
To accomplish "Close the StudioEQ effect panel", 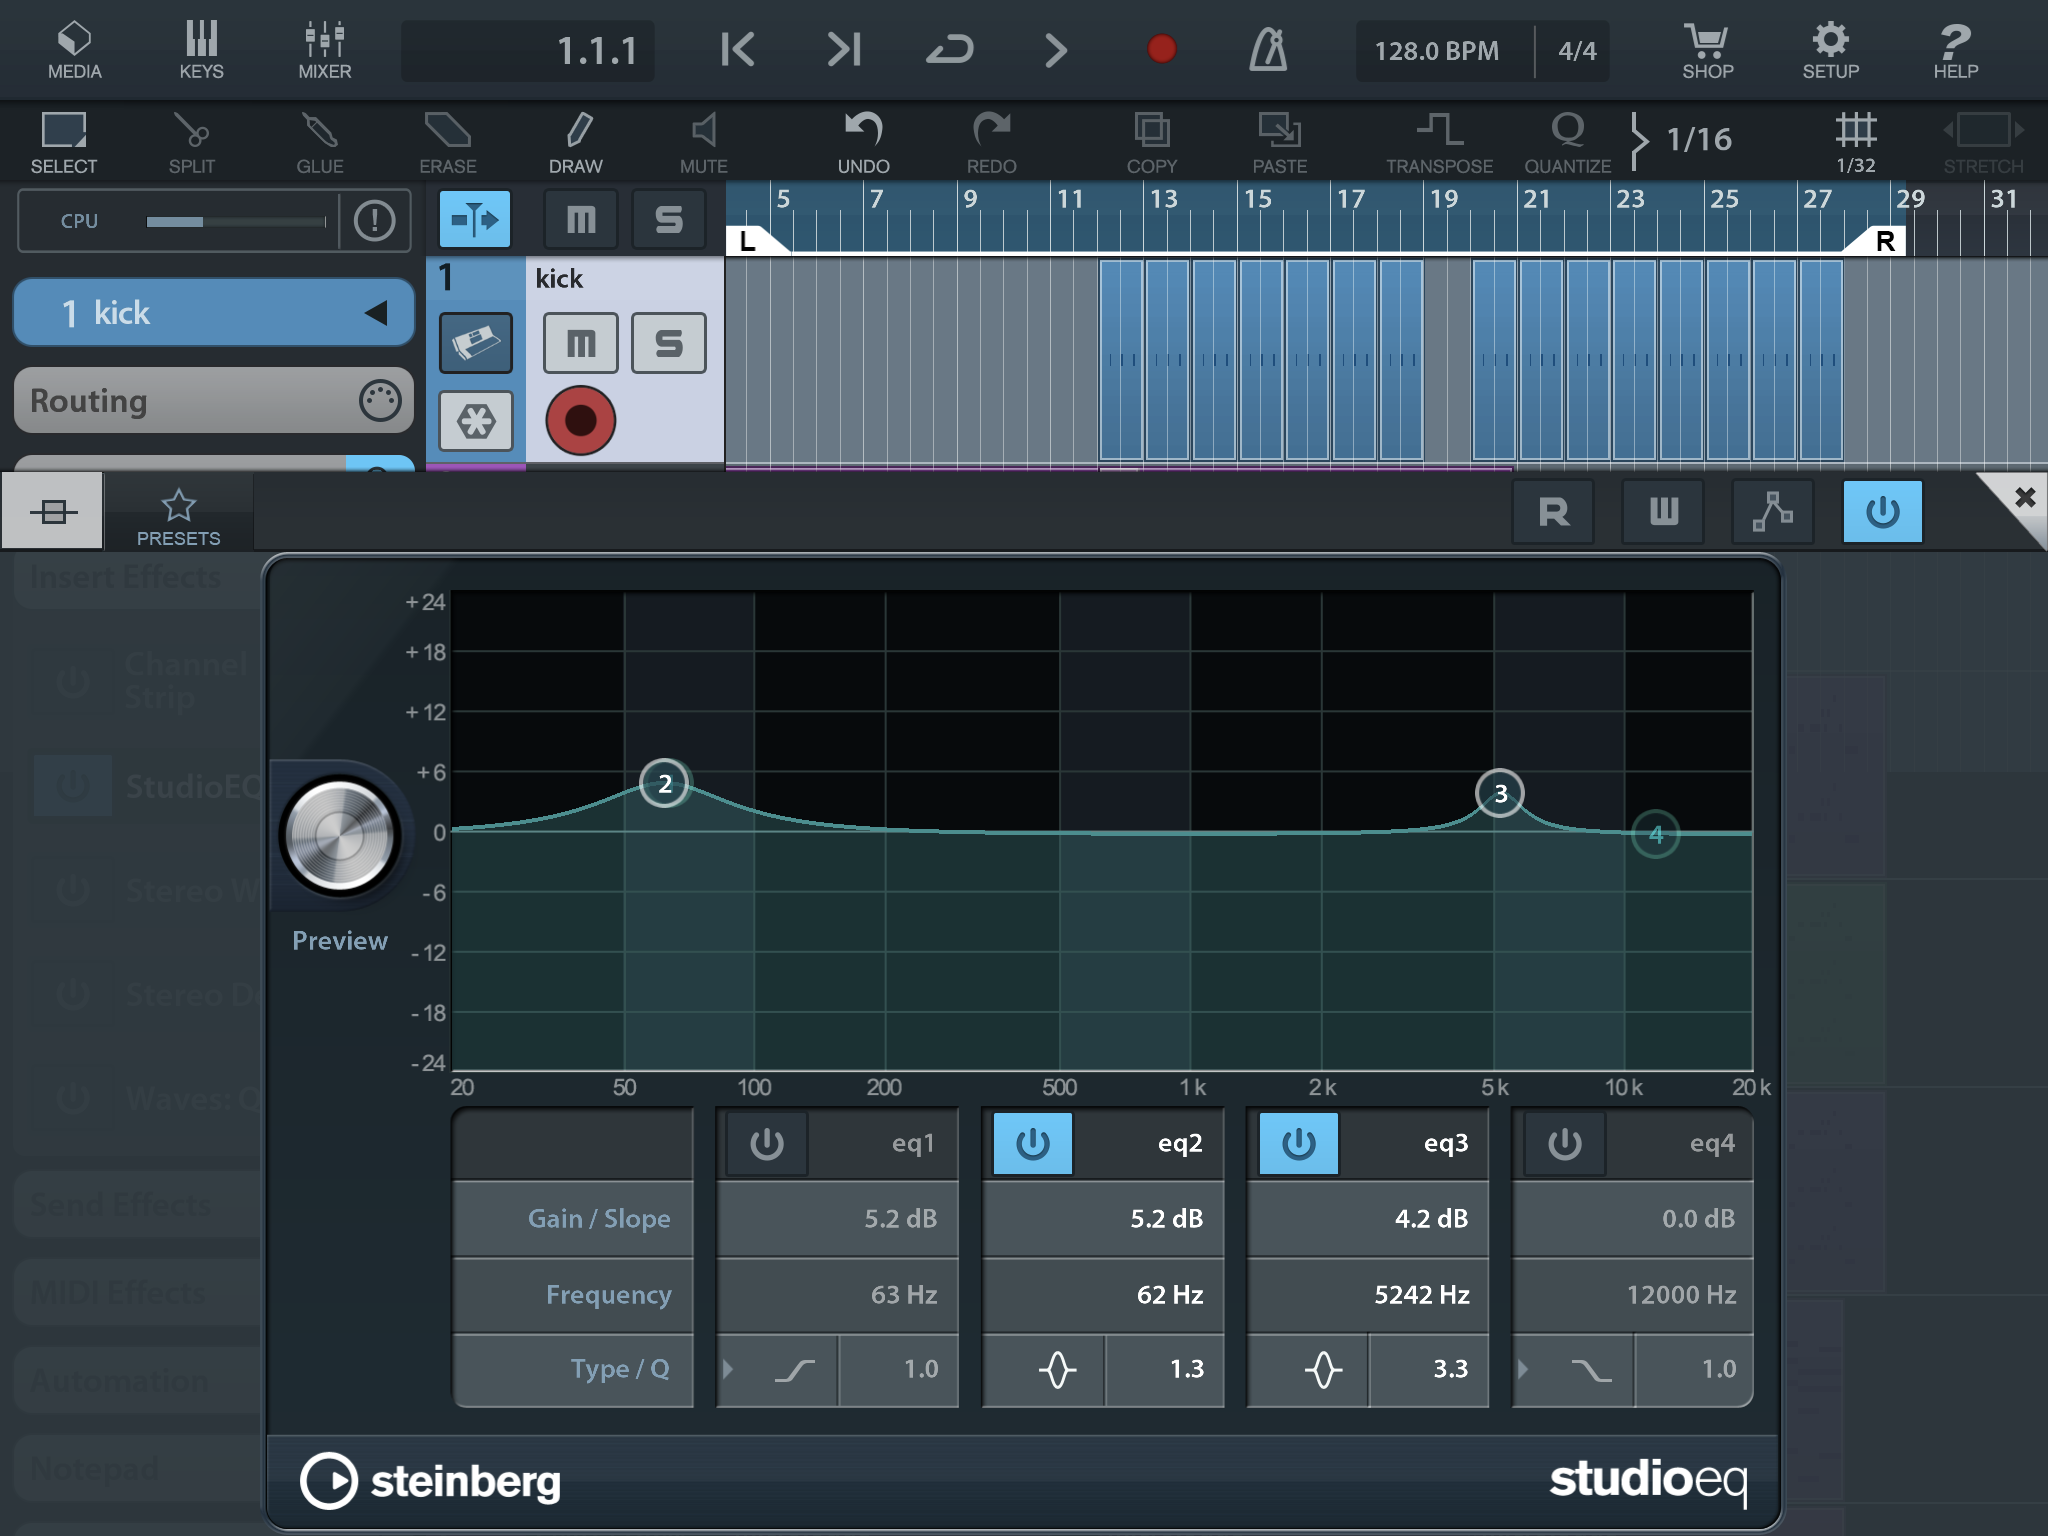I will coord(2024,498).
